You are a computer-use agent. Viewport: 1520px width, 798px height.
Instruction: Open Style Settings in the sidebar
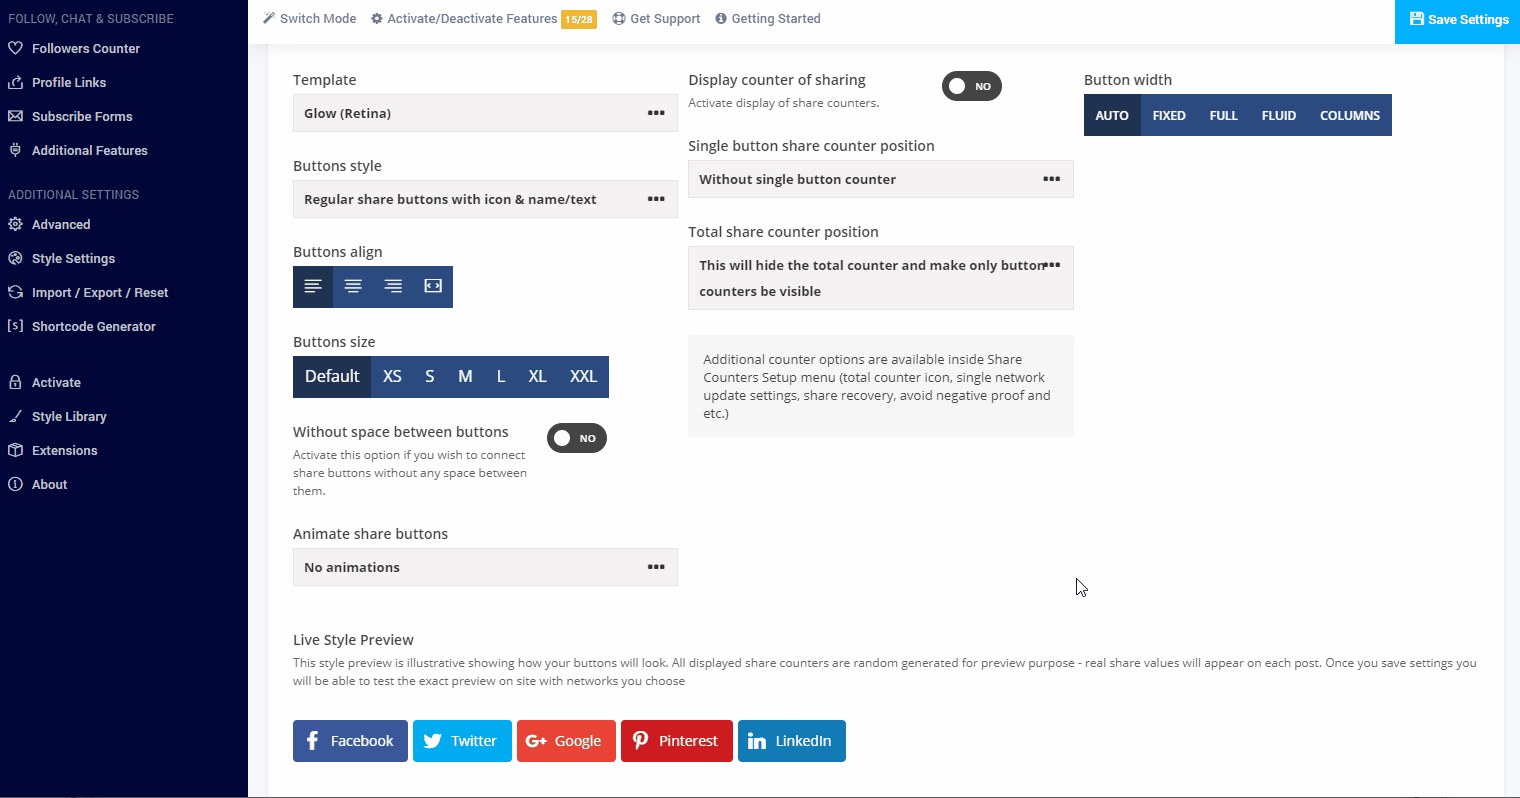point(73,258)
